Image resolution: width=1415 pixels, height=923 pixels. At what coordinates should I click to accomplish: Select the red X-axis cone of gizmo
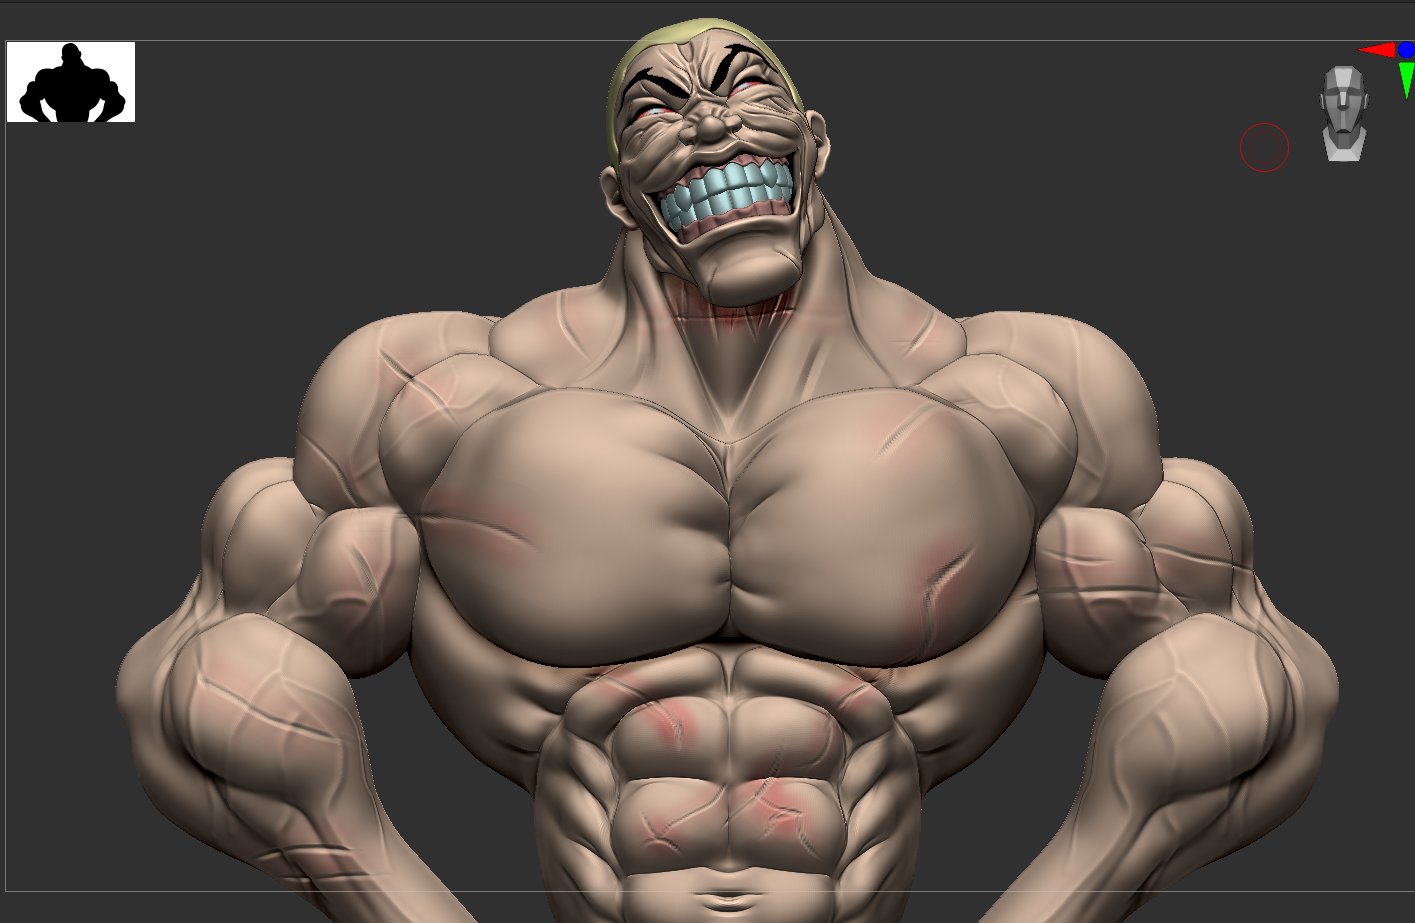(x=1378, y=50)
